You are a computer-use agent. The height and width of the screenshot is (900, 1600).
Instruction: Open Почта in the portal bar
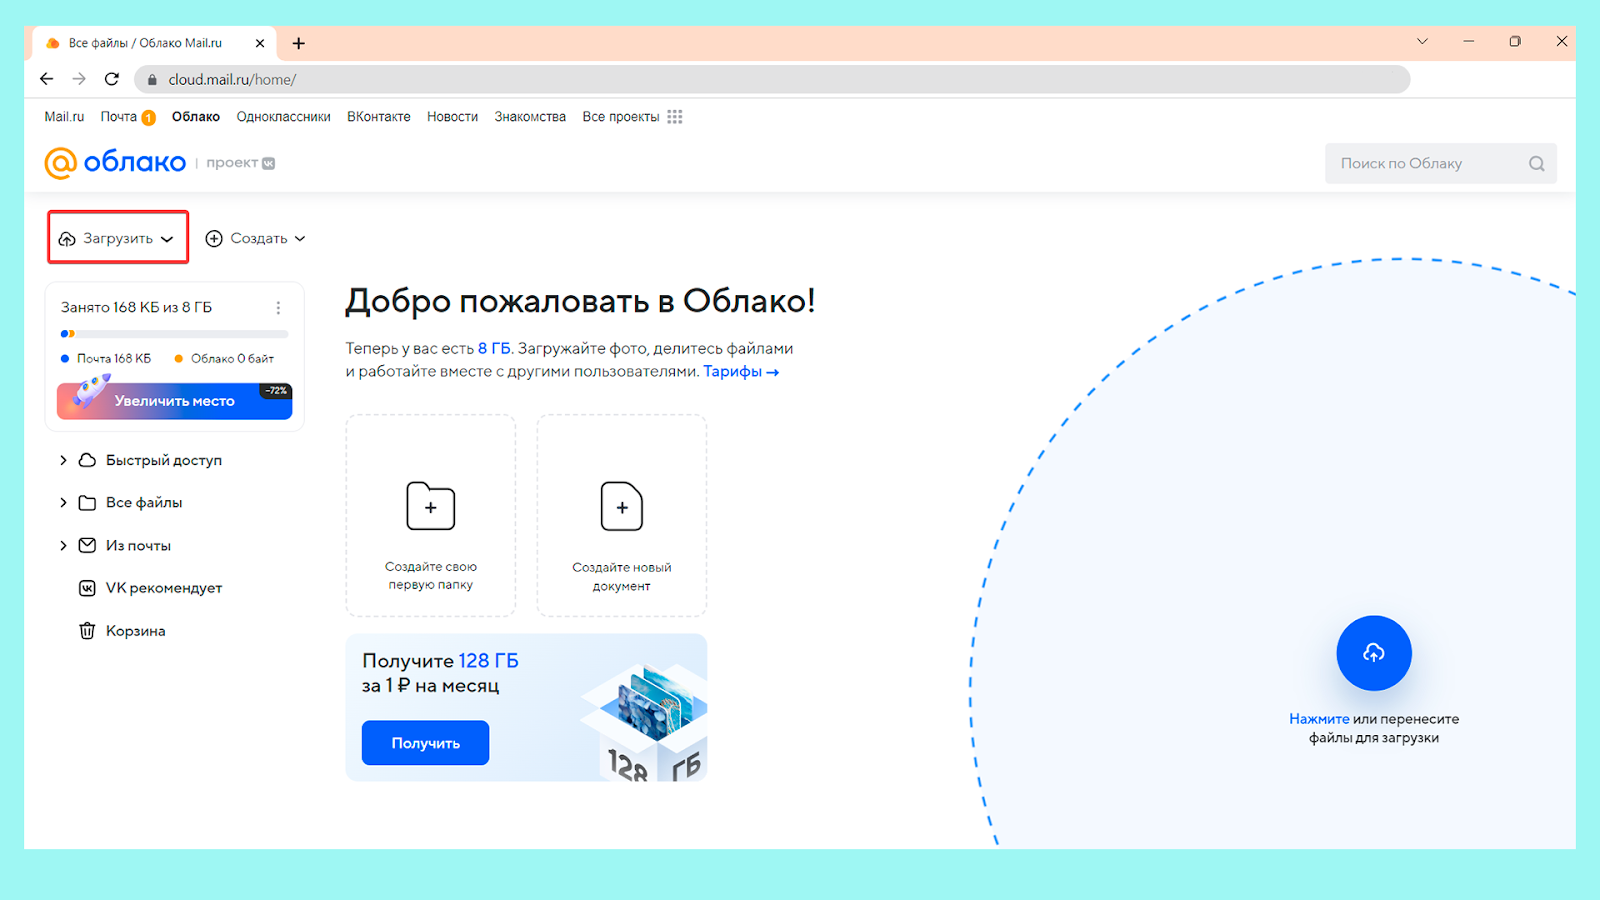118,117
